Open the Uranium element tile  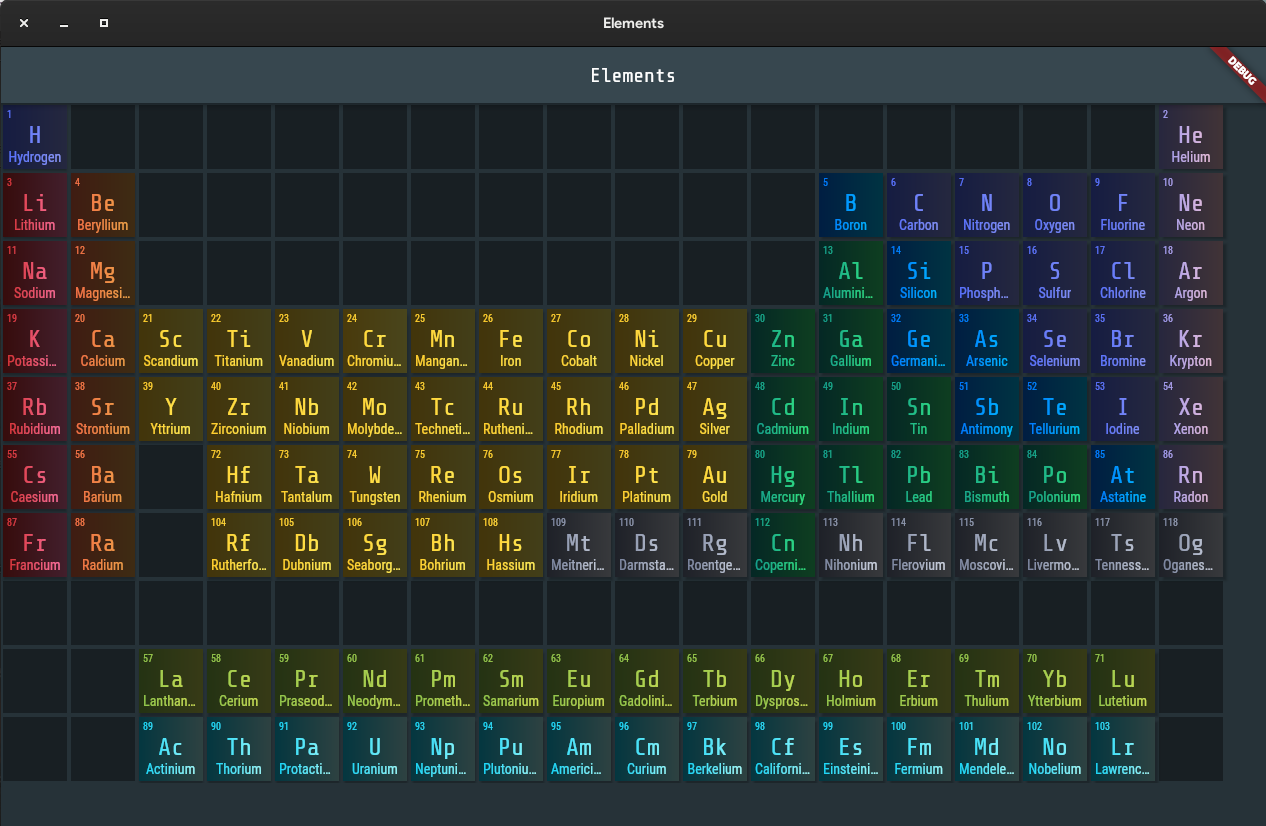374,750
